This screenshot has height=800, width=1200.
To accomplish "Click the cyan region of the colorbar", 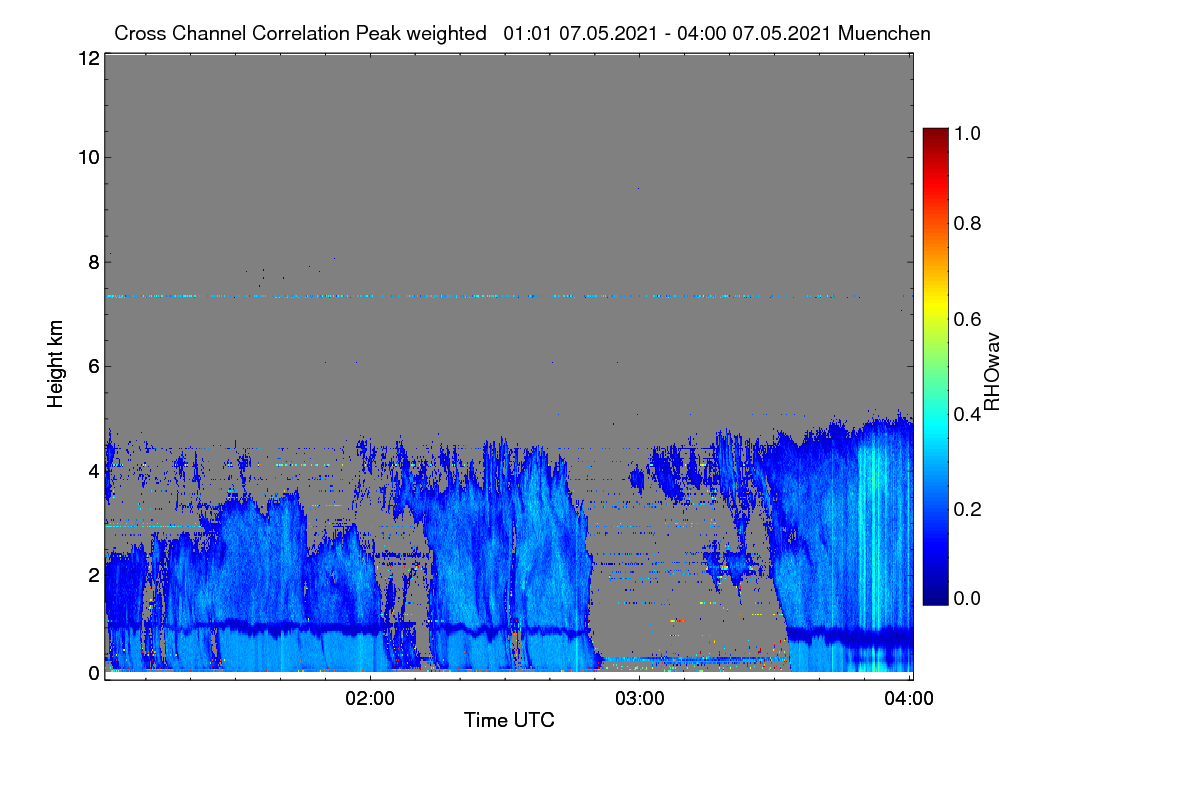I will tap(935, 425).
